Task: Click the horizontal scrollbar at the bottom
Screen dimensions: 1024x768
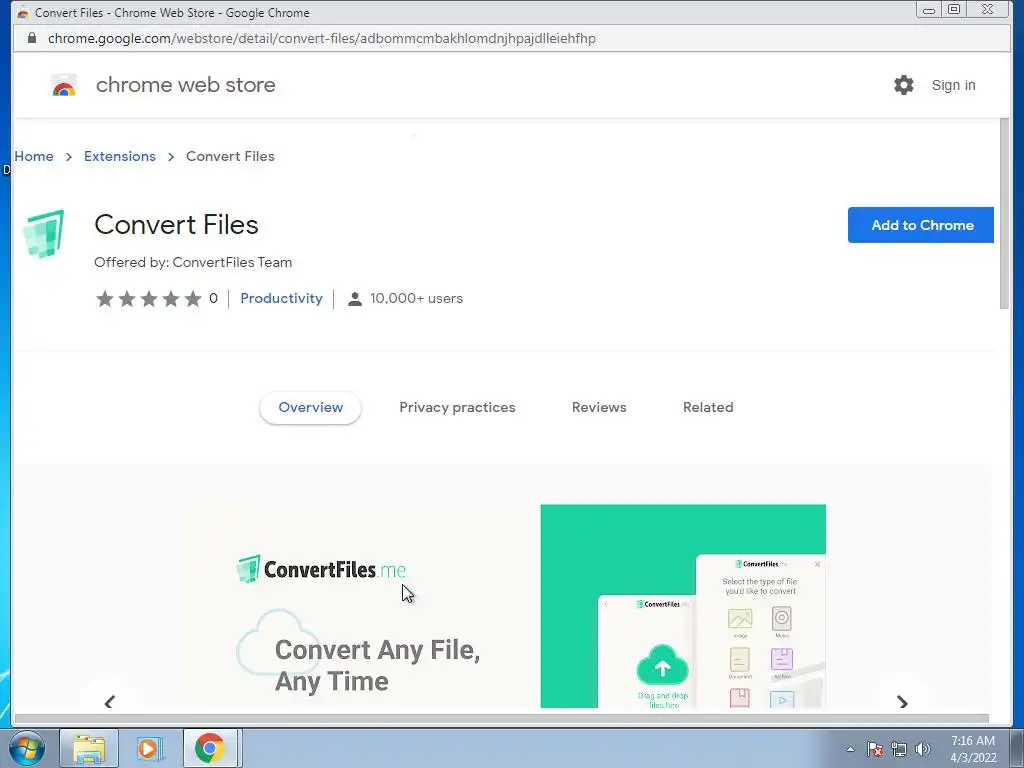Action: tap(502, 719)
